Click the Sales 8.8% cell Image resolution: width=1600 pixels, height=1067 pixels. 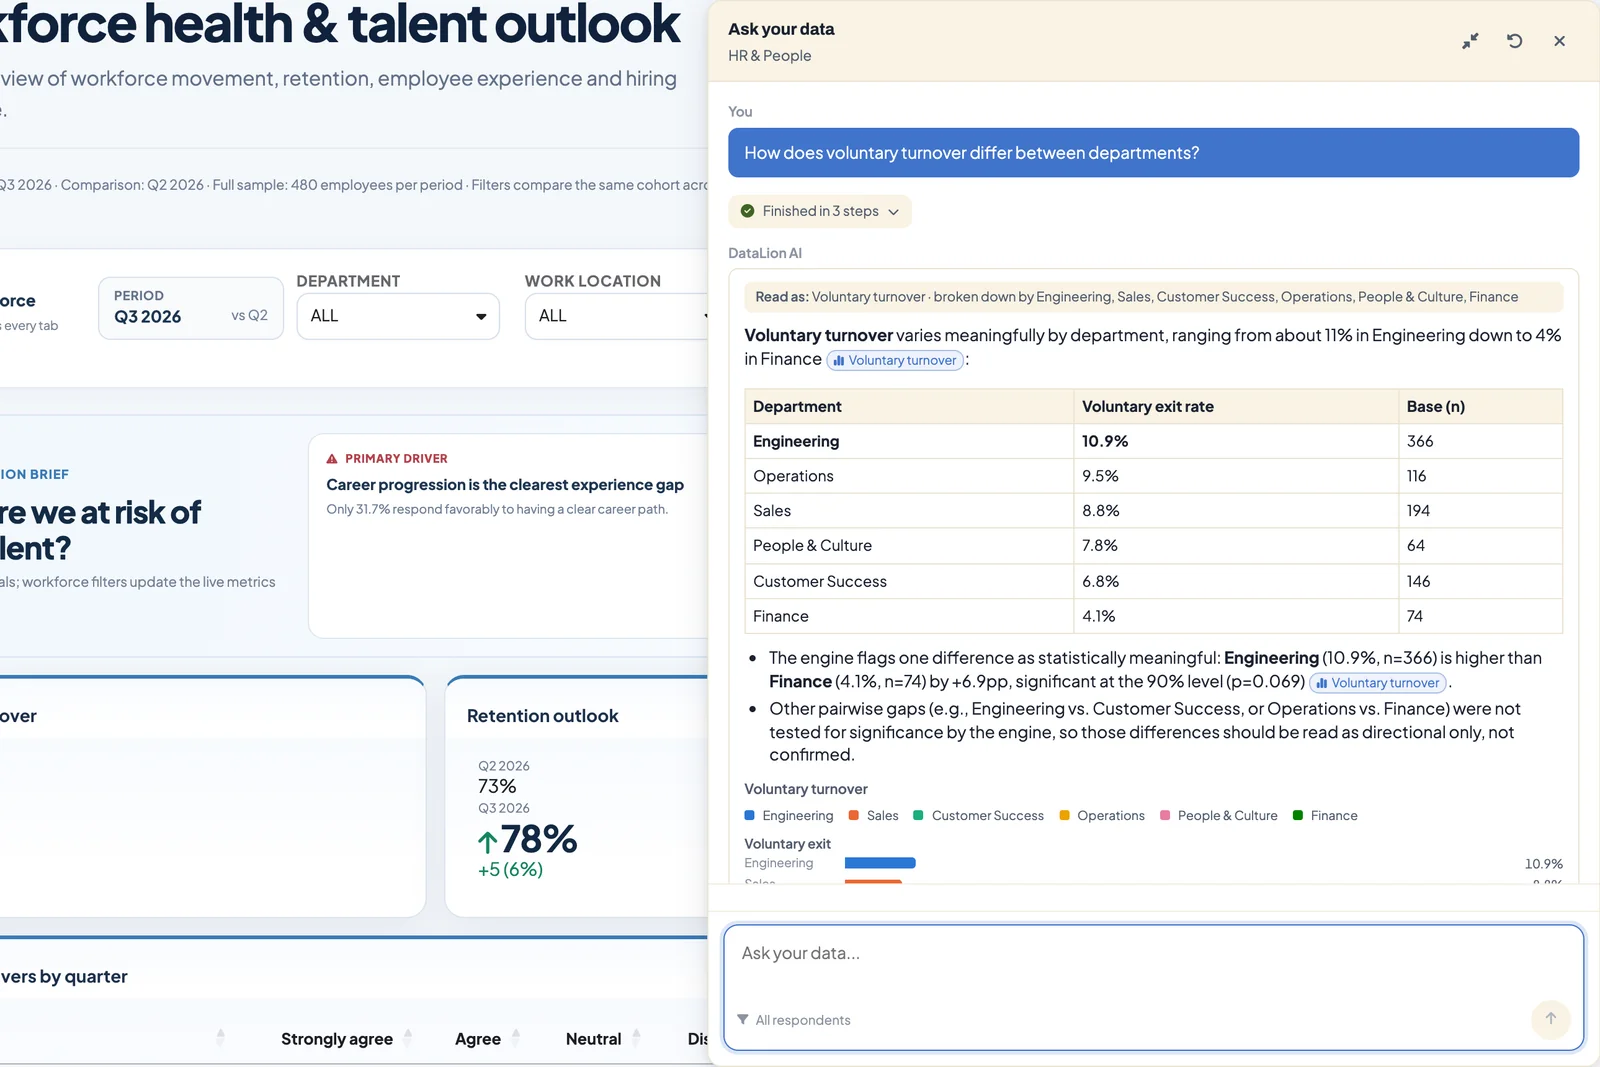click(x=1236, y=511)
